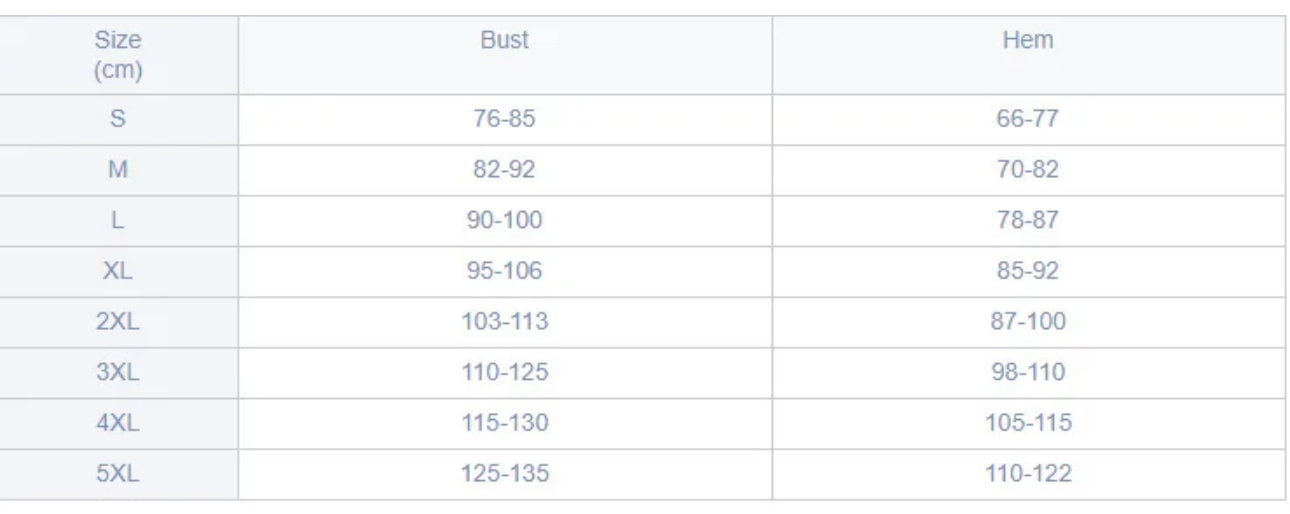Click the 103-113 bust value for 2XL
This screenshot has height=514, width=1290.
(x=504, y=321)
